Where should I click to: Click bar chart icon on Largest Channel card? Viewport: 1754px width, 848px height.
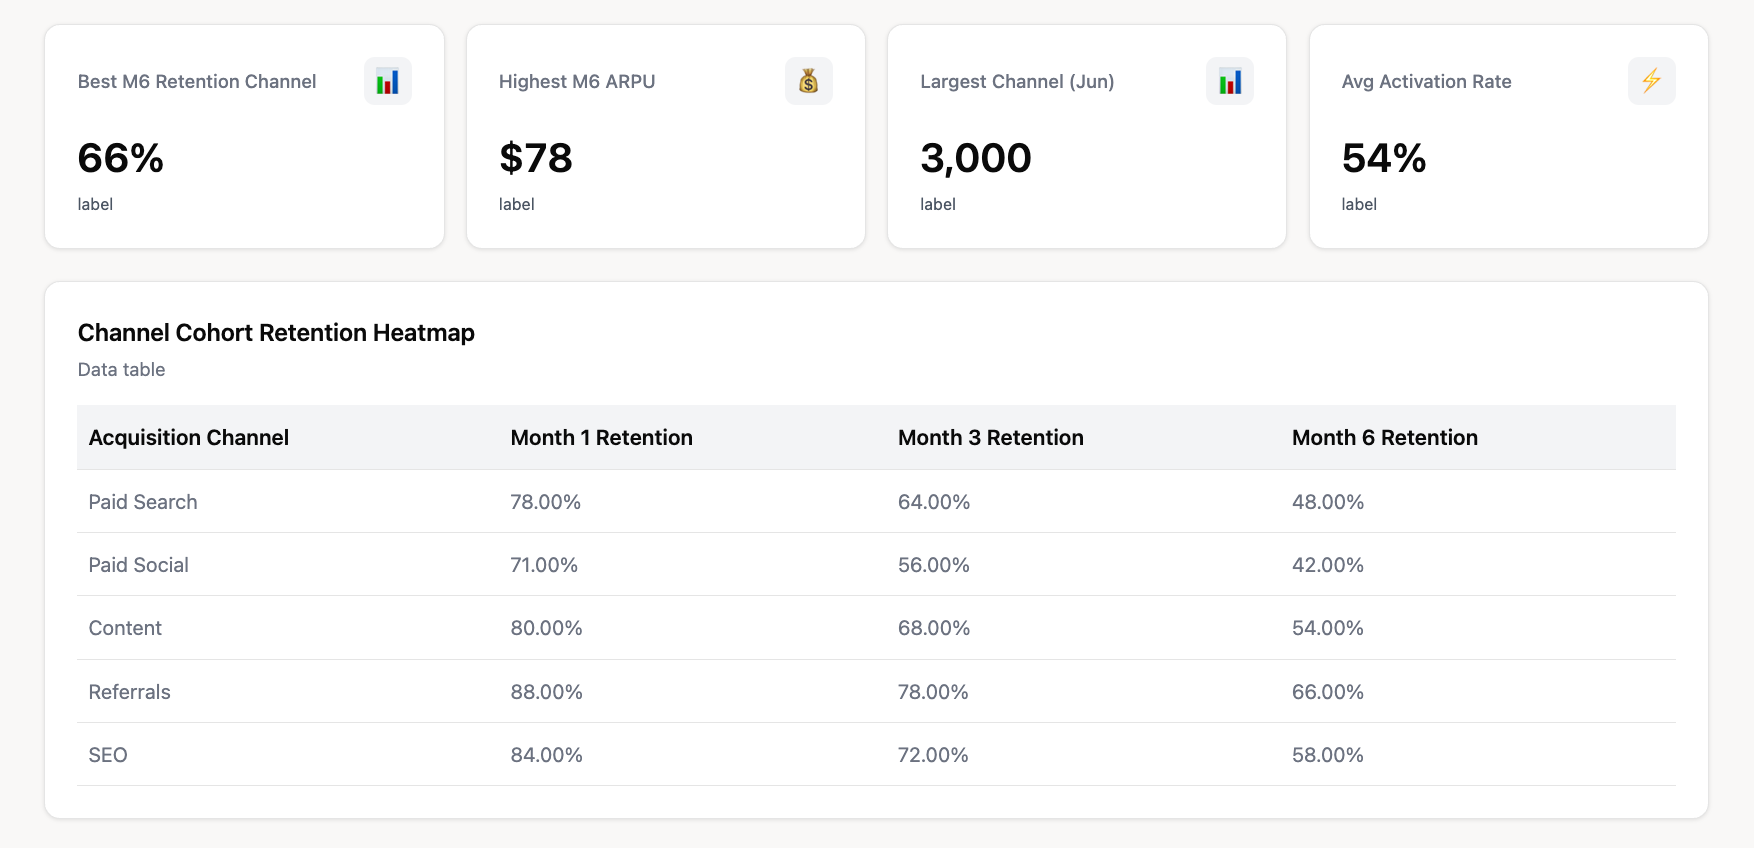tap(1230, 81)
